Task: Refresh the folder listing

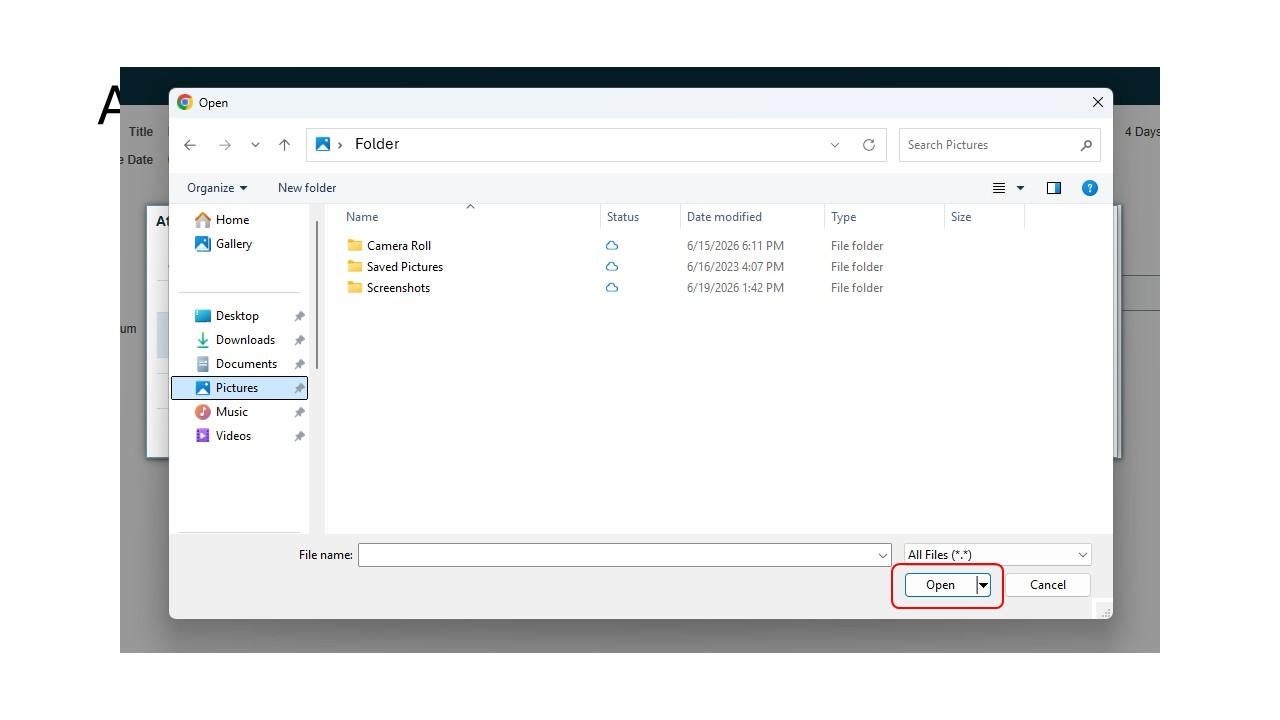Action: (x=869, y=145)
